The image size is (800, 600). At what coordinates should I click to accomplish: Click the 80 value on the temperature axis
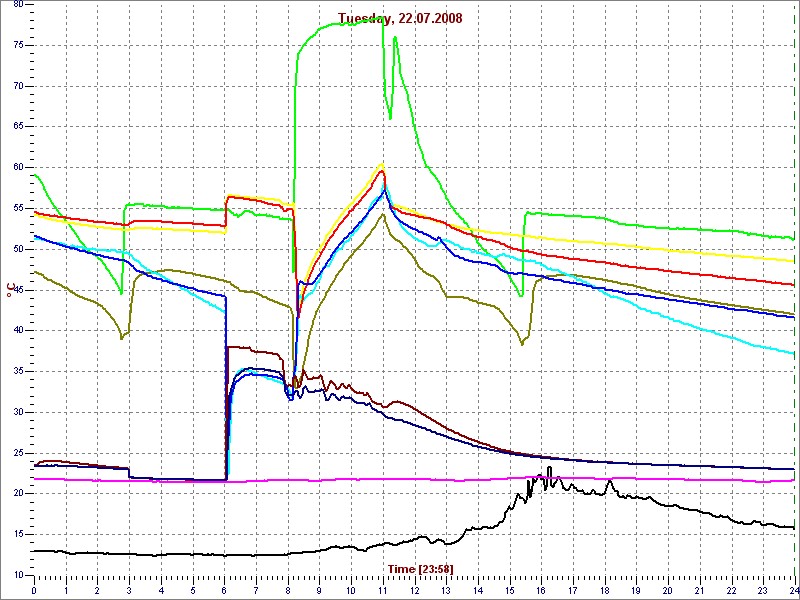pos(20,5)
